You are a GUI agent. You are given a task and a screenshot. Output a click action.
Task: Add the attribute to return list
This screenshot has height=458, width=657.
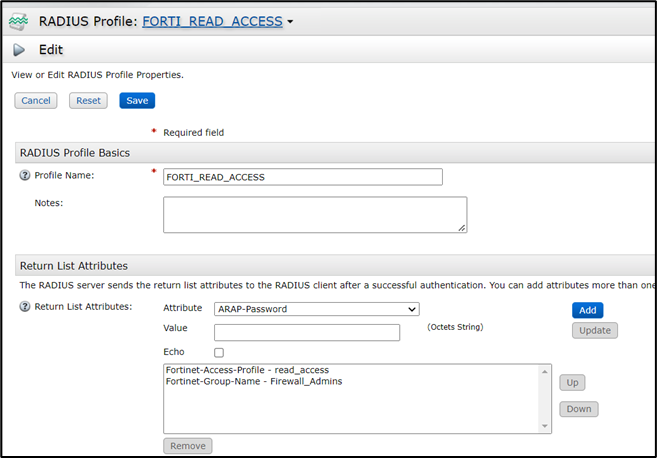587,310
